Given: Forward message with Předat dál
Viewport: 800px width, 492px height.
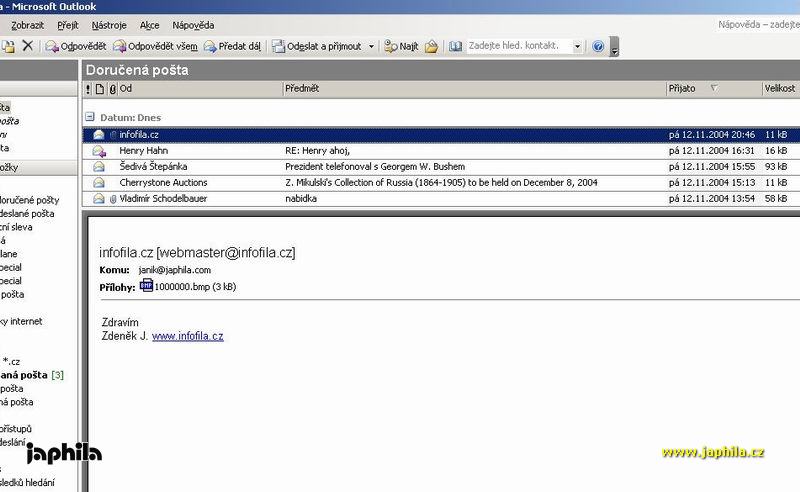Looking at the screenshot, I should tap(232, 46).
